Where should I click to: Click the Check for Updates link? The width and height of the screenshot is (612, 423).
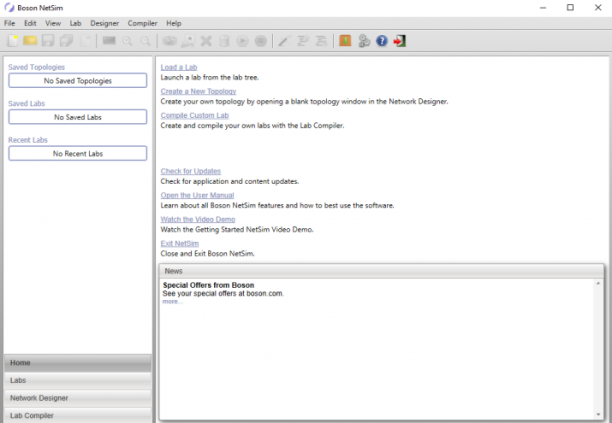(x=190, y=171)
